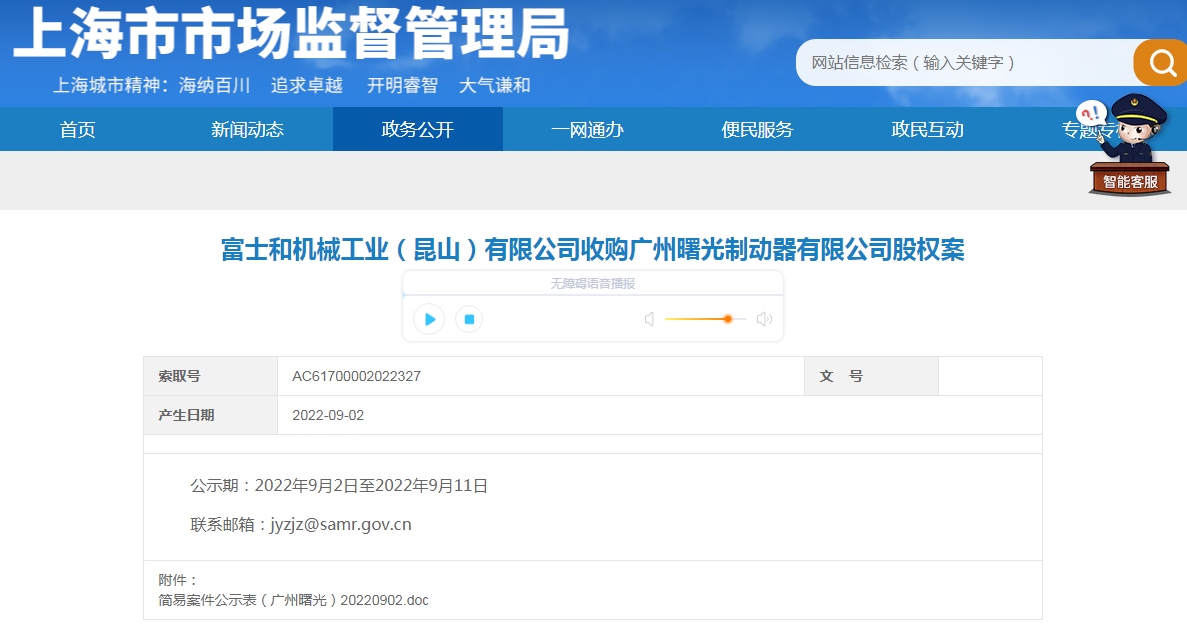Image resolution: width=1187 pixels, height=626 pixels.
Task: Click the article title about 富士和机械工业
Action: pyautogui.click(x=593, y=249)
